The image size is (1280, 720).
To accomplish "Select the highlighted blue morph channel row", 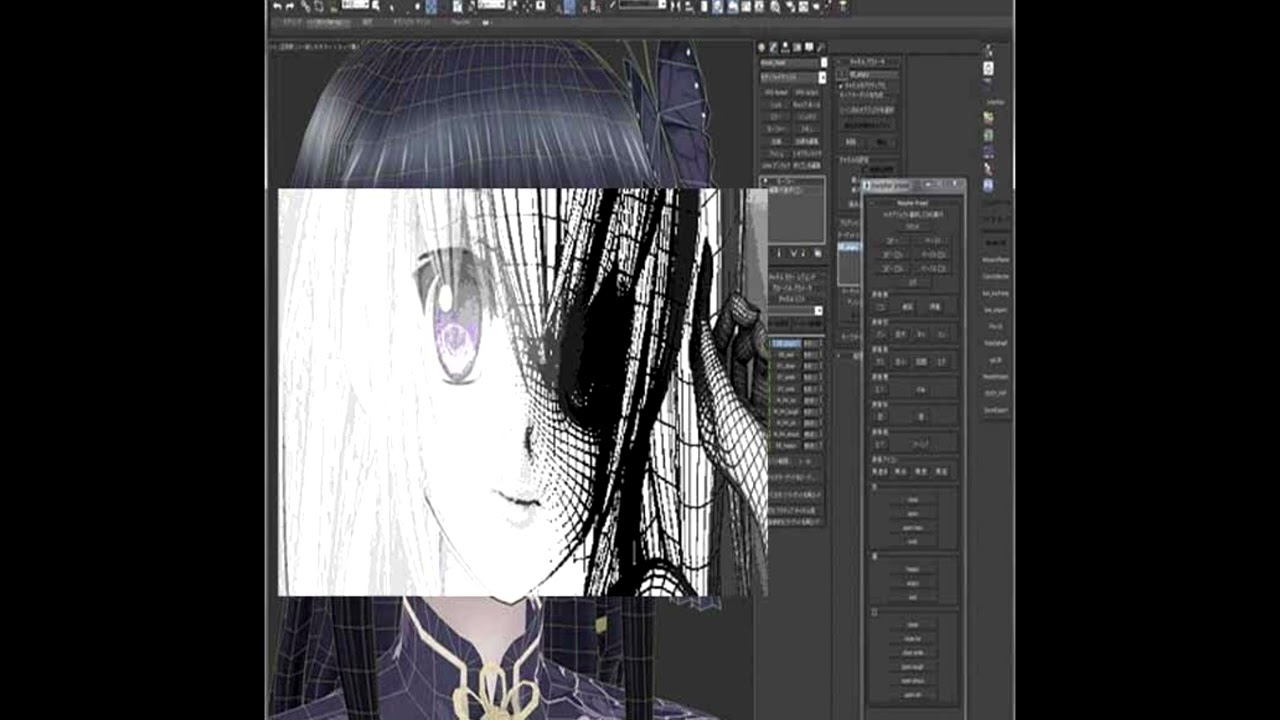I will click(x=786, y=343).
